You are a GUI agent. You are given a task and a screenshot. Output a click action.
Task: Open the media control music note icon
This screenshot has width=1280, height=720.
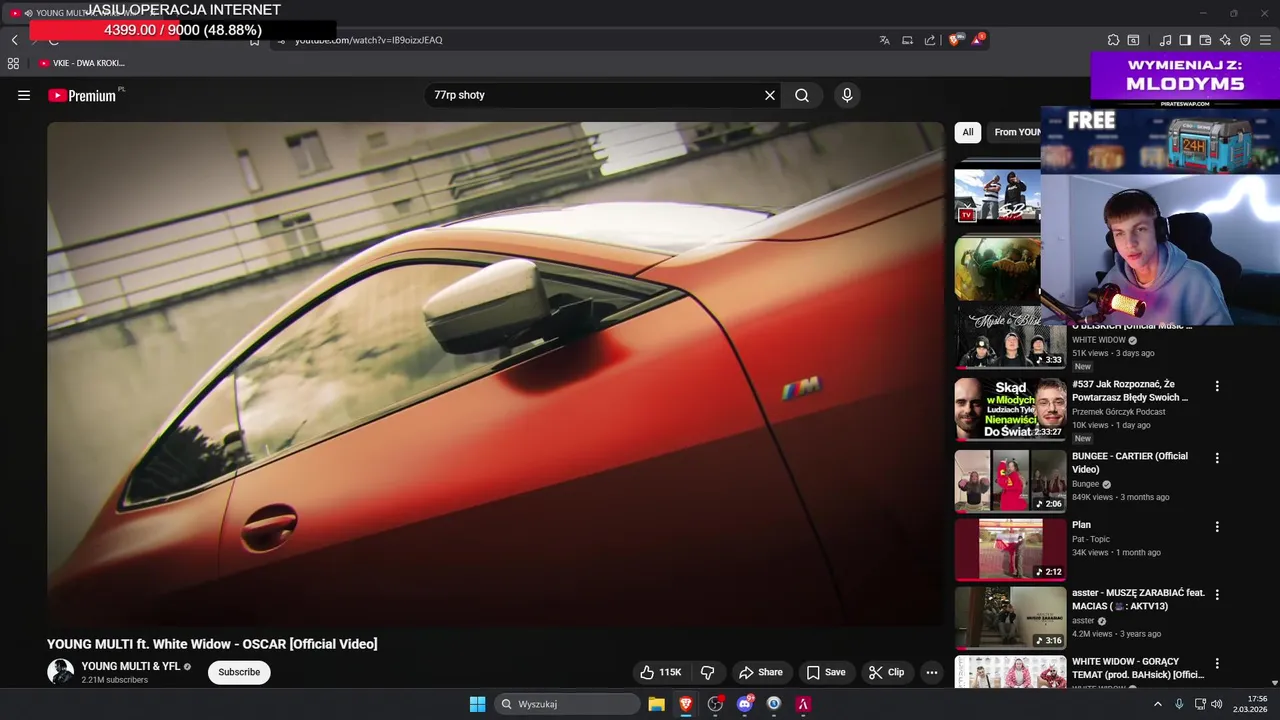pos(1165,40)
